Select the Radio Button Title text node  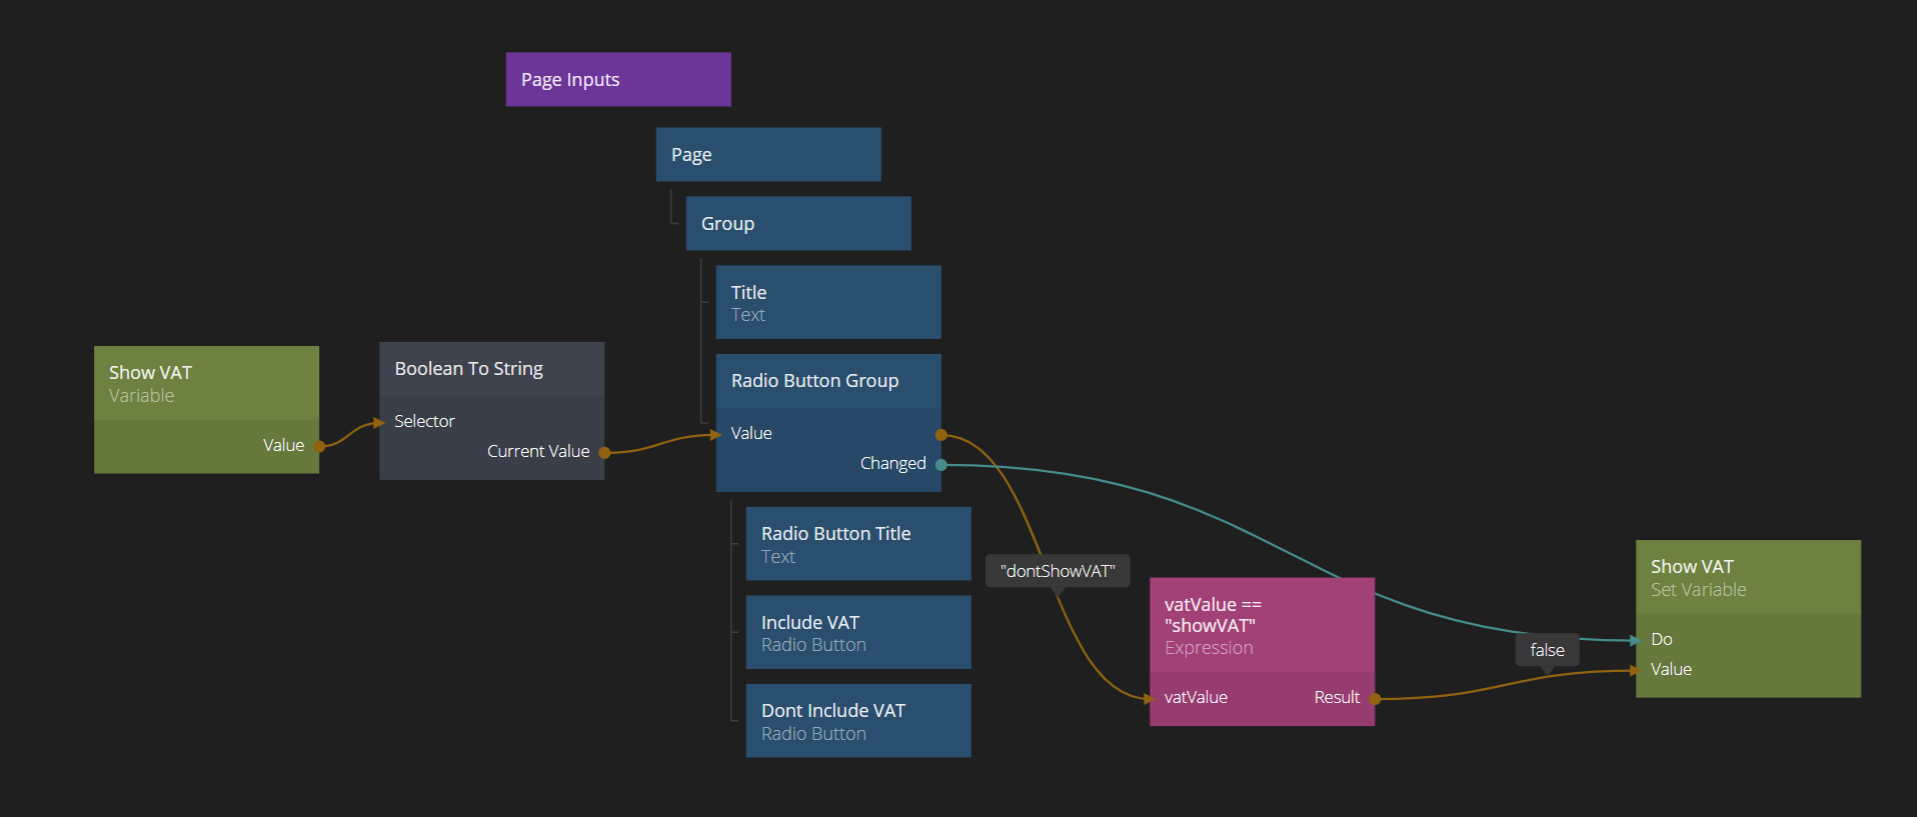point(857,543)
